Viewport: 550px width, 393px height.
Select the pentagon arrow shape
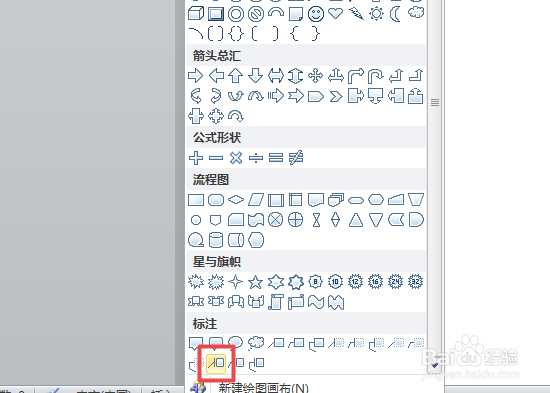316,96
